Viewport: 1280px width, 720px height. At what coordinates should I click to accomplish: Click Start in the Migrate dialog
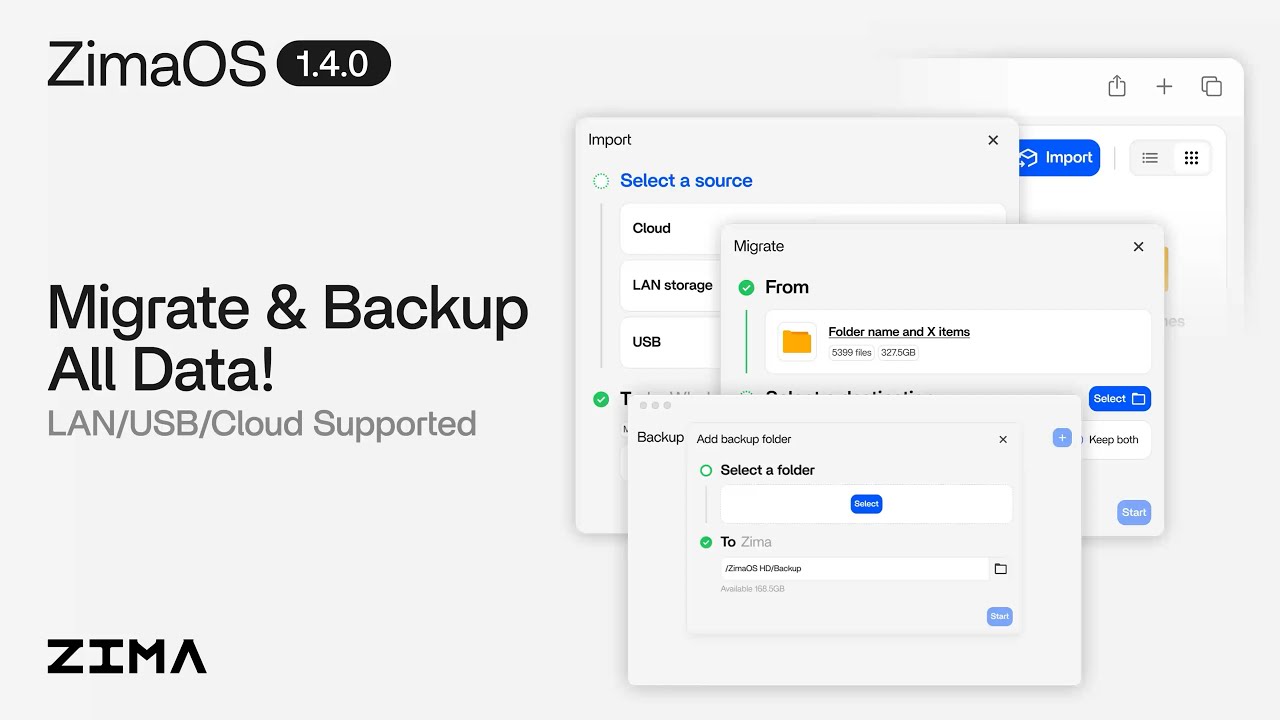pos(1134,512)
